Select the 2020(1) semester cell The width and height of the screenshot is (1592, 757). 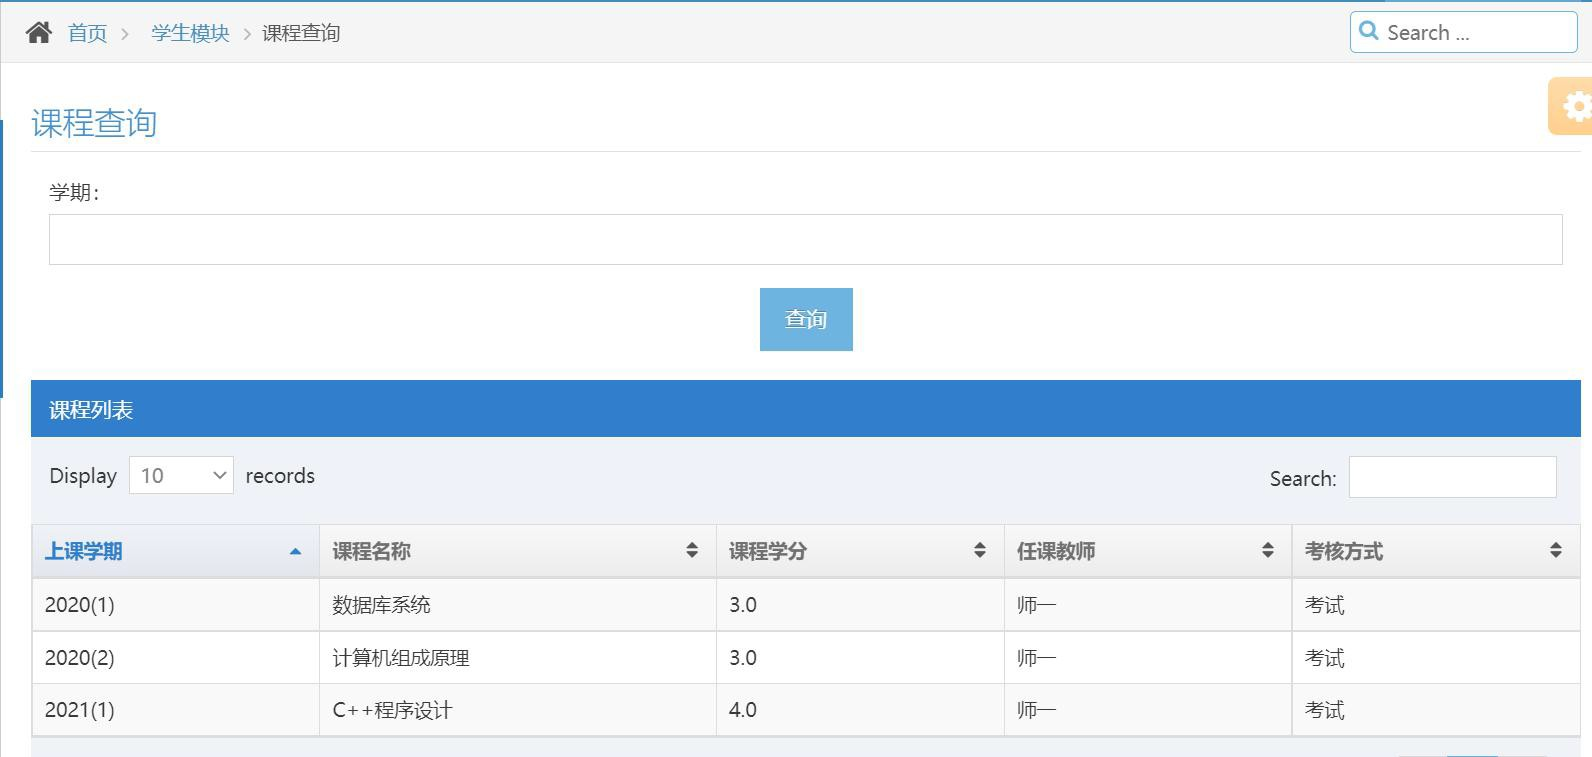(x=176, y=605)
